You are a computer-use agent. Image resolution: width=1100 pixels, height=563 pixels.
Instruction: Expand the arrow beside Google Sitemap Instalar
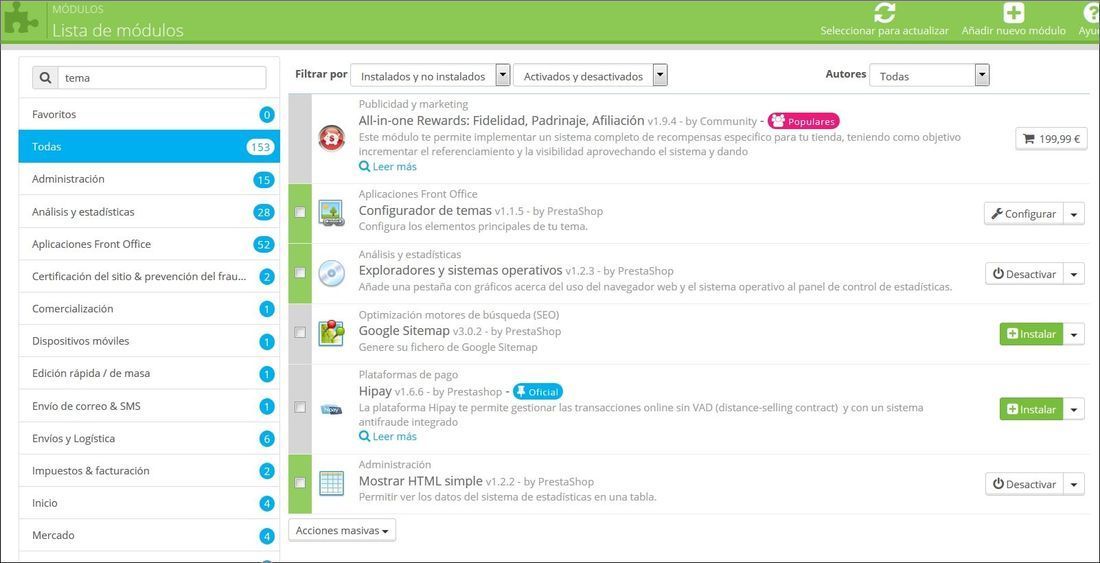click(1074, 334)
